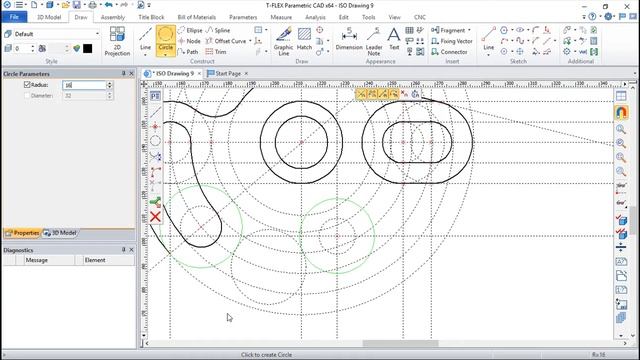Select the Fixing Vector tool
640x360 pixels.
pyautogui.click(x=452, y=41)
